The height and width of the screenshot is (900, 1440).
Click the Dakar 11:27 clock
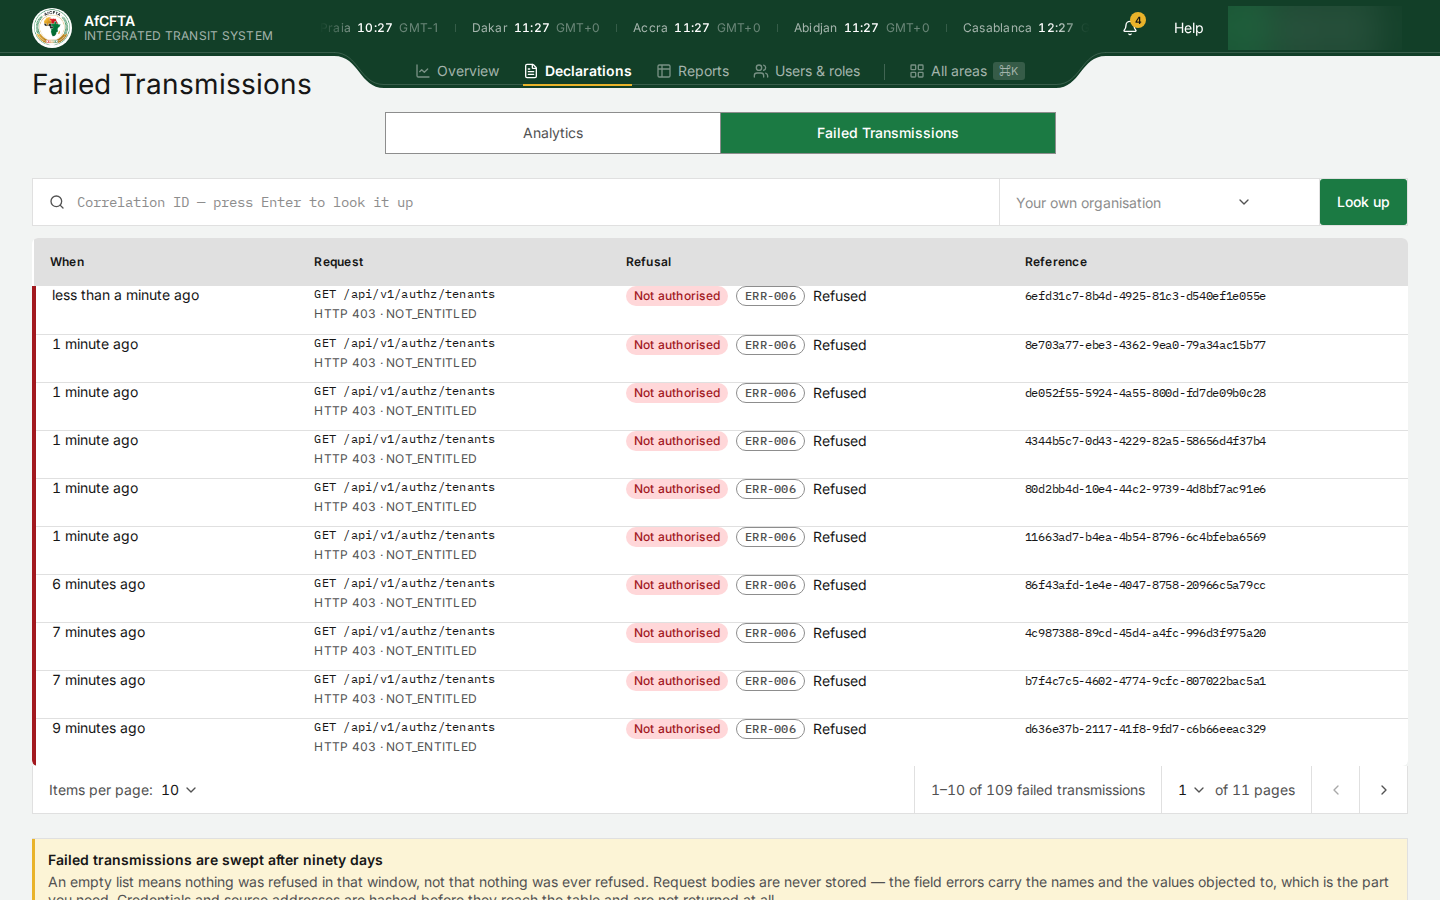(x=535, y=28)
